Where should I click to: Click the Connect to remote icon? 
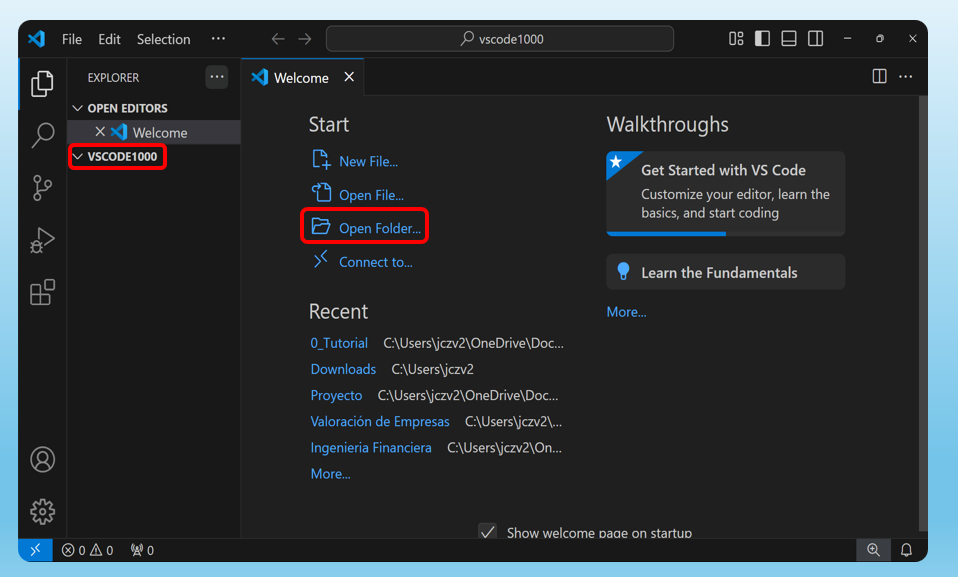click(321, 259)
